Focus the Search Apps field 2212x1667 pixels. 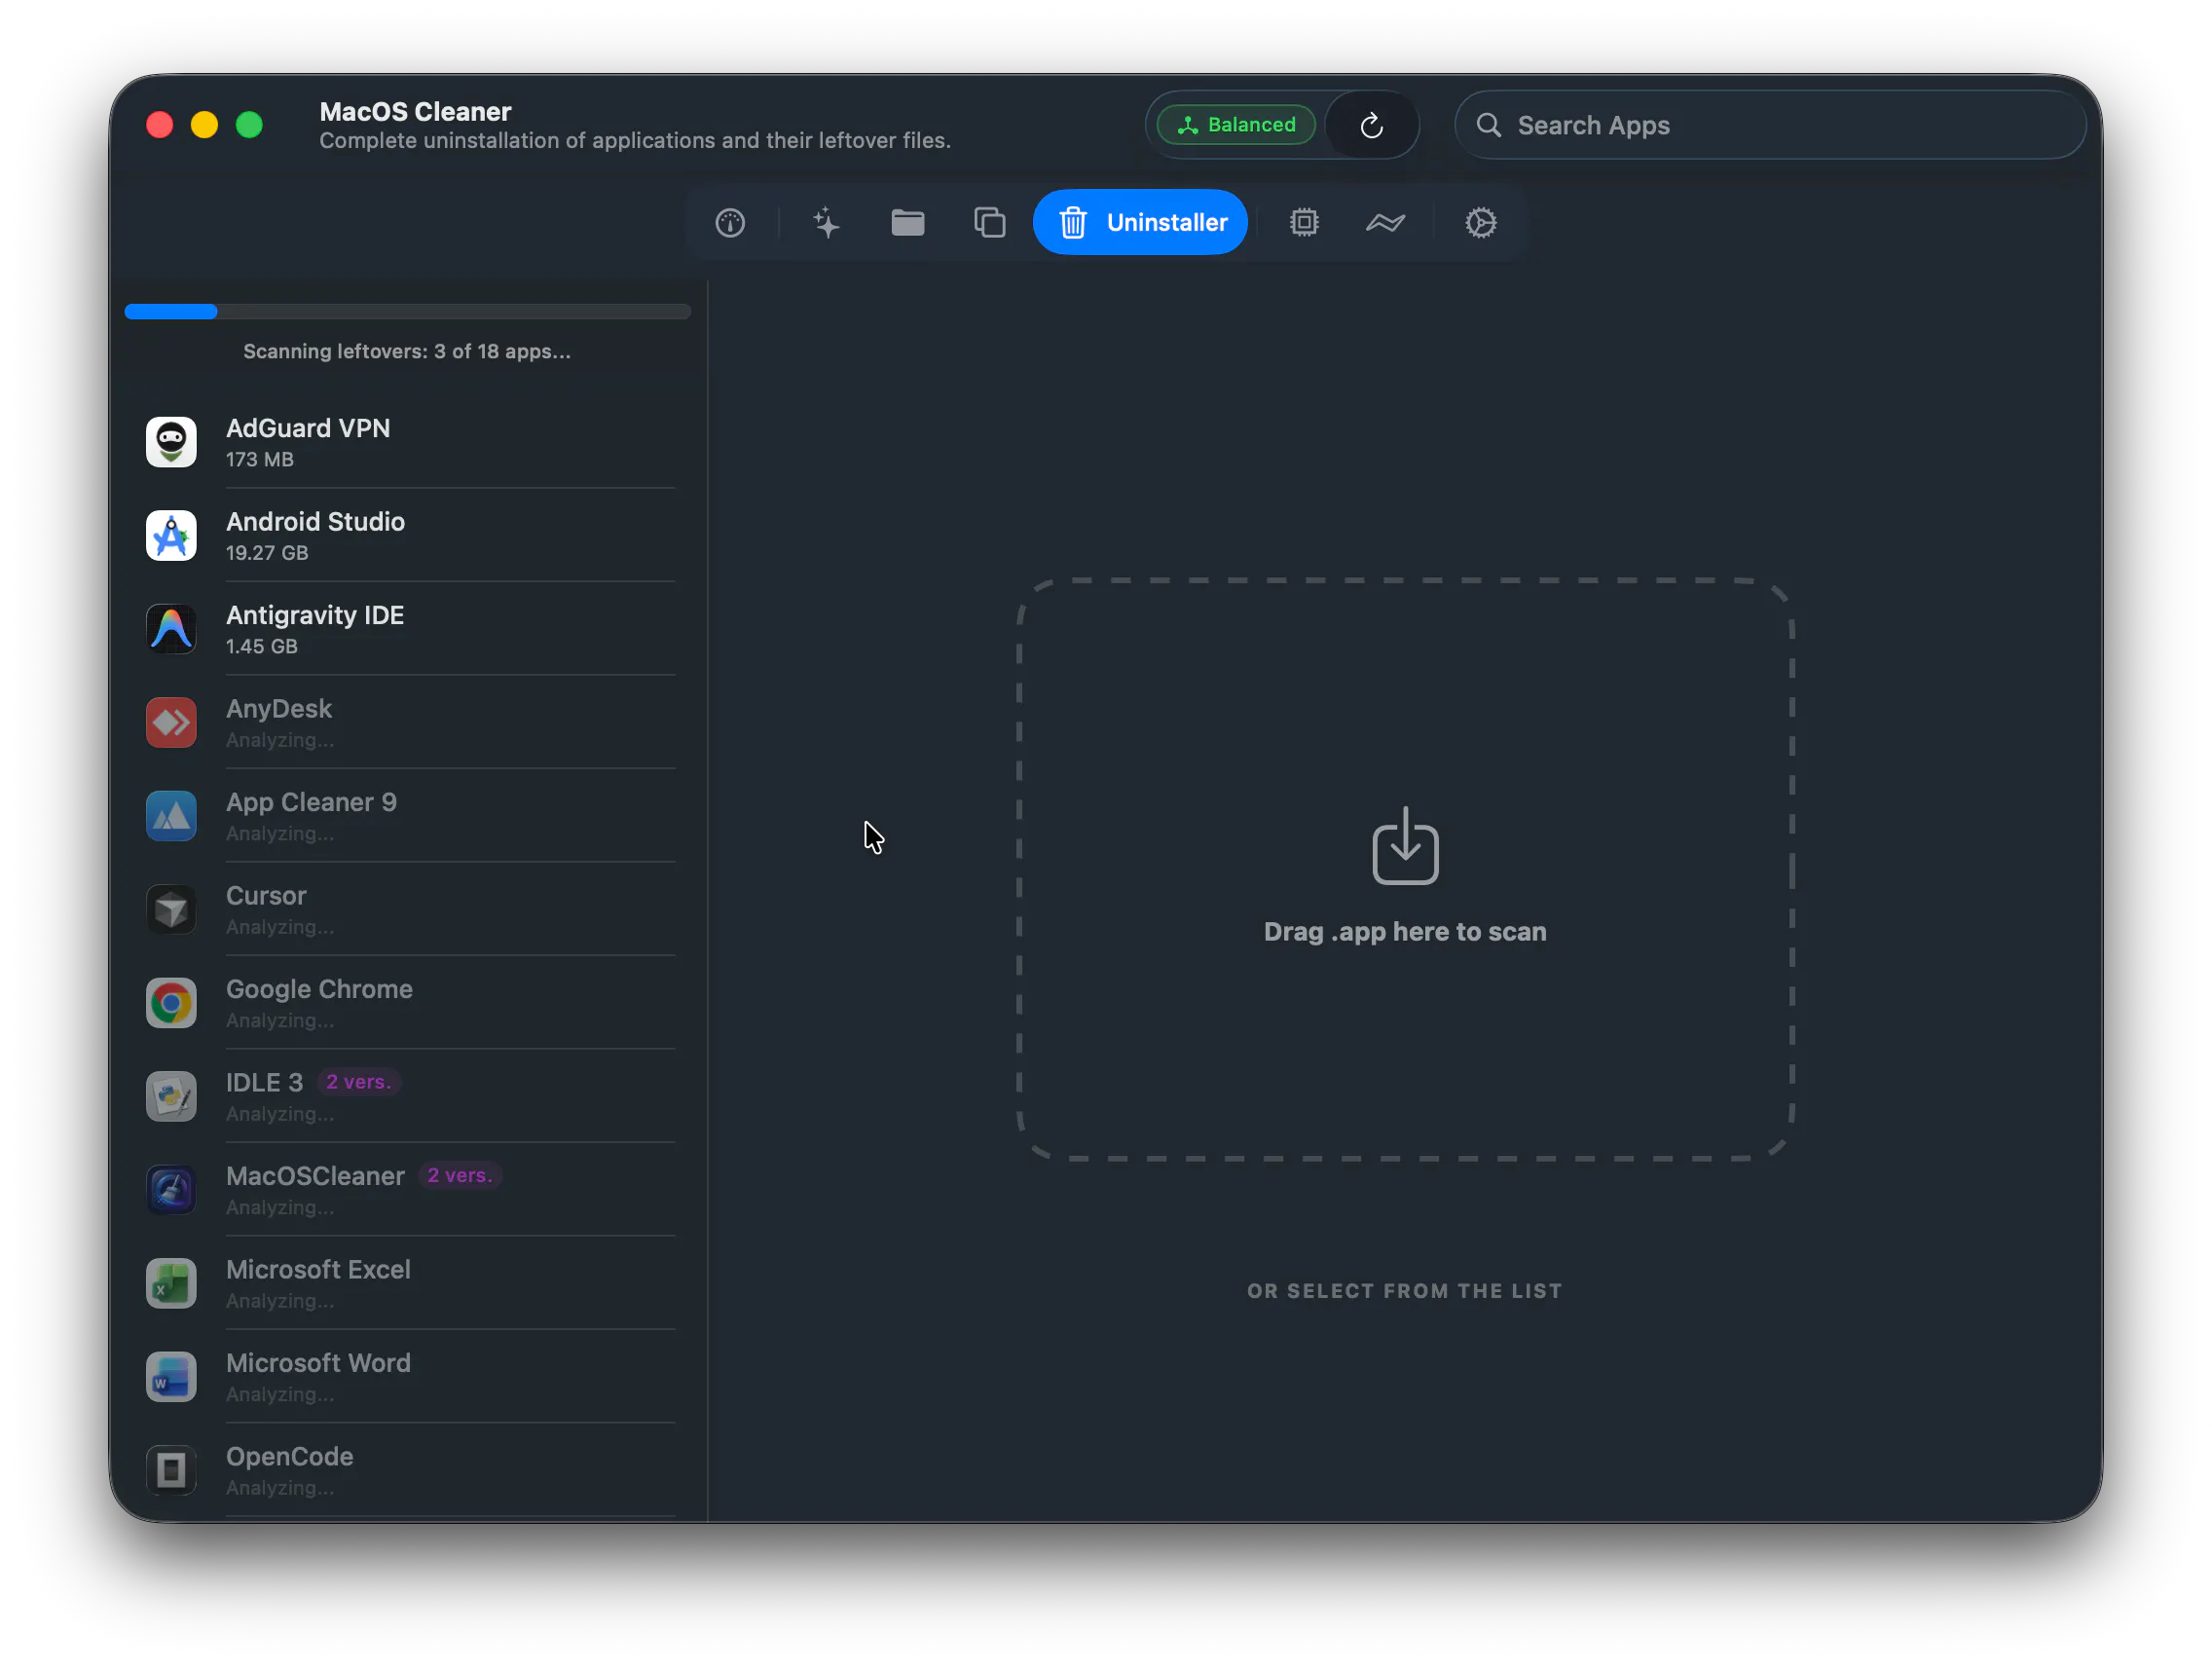1770,125
